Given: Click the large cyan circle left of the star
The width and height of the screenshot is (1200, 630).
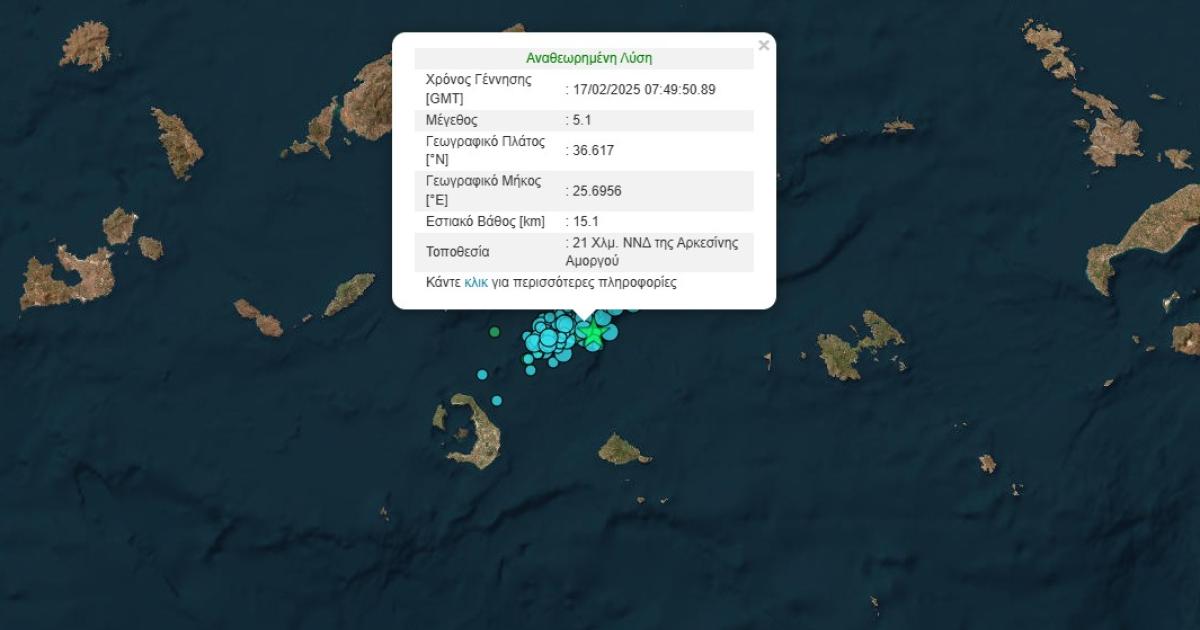Looking at the screenshot, I should (x=564, y=324).
